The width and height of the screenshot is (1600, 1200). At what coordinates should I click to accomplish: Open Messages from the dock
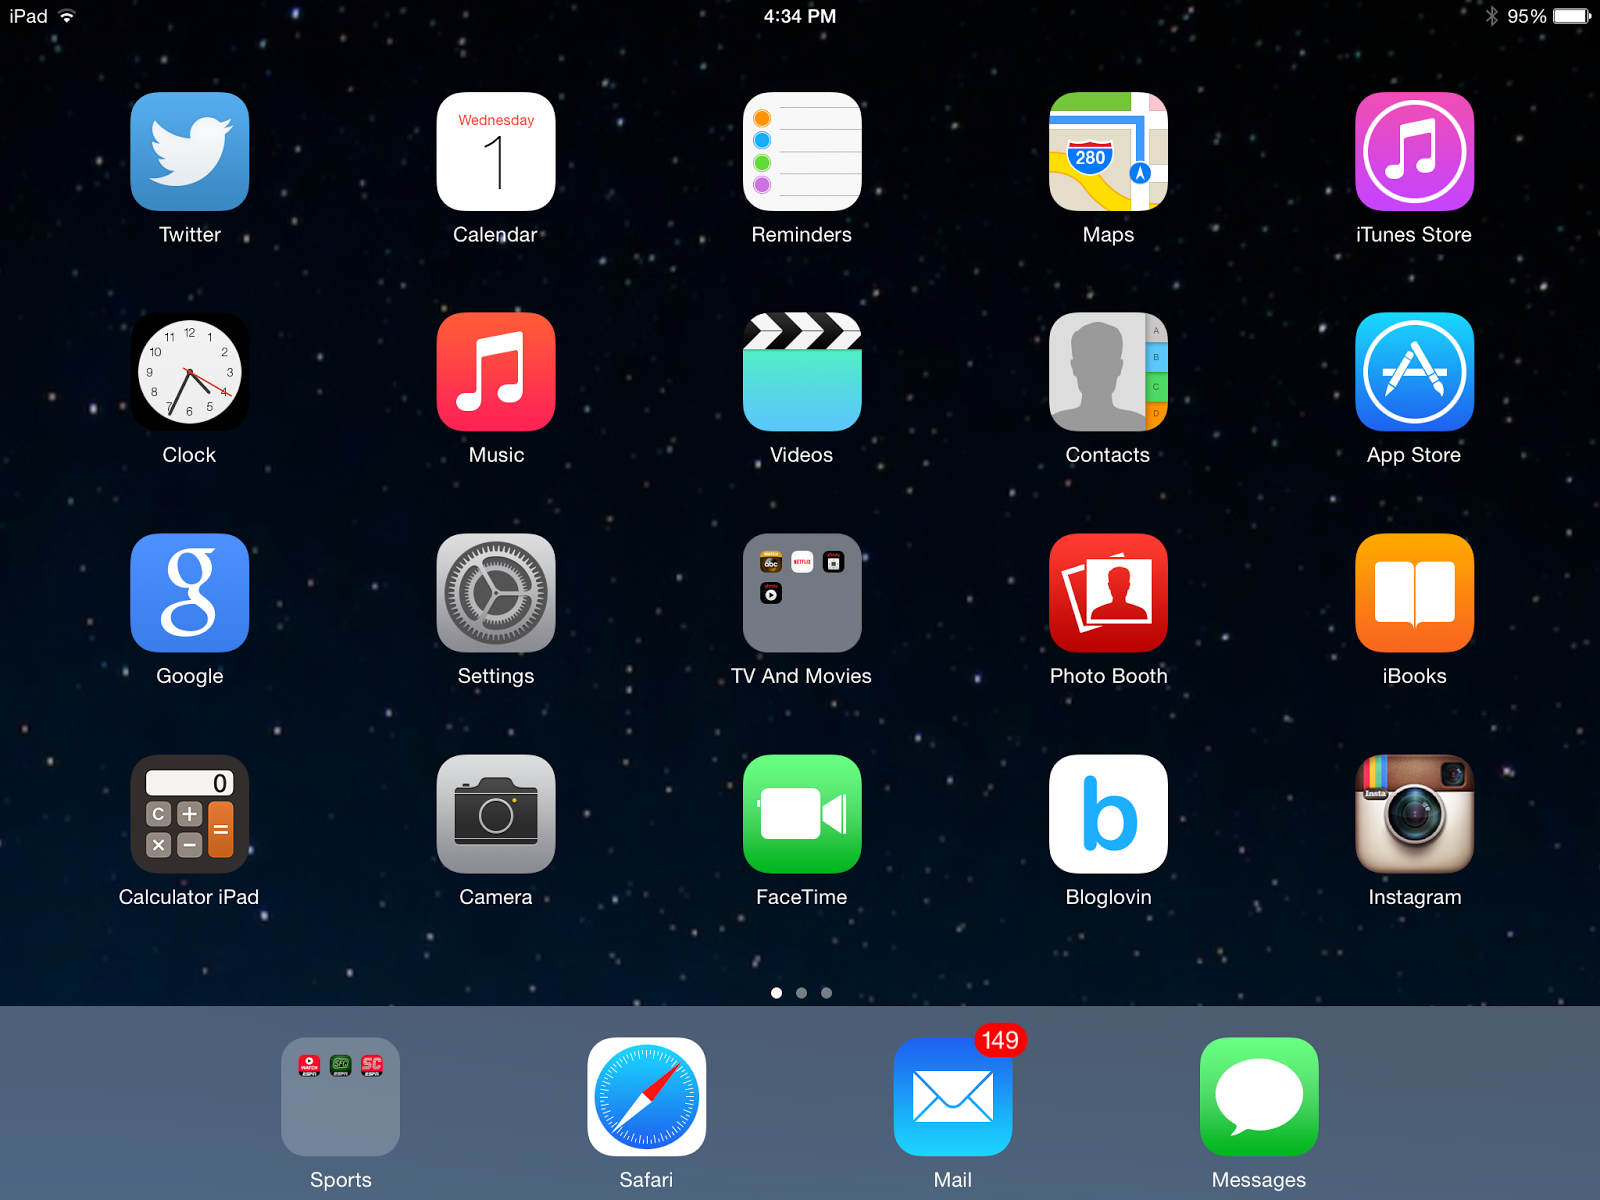tap(1259, 1097)
